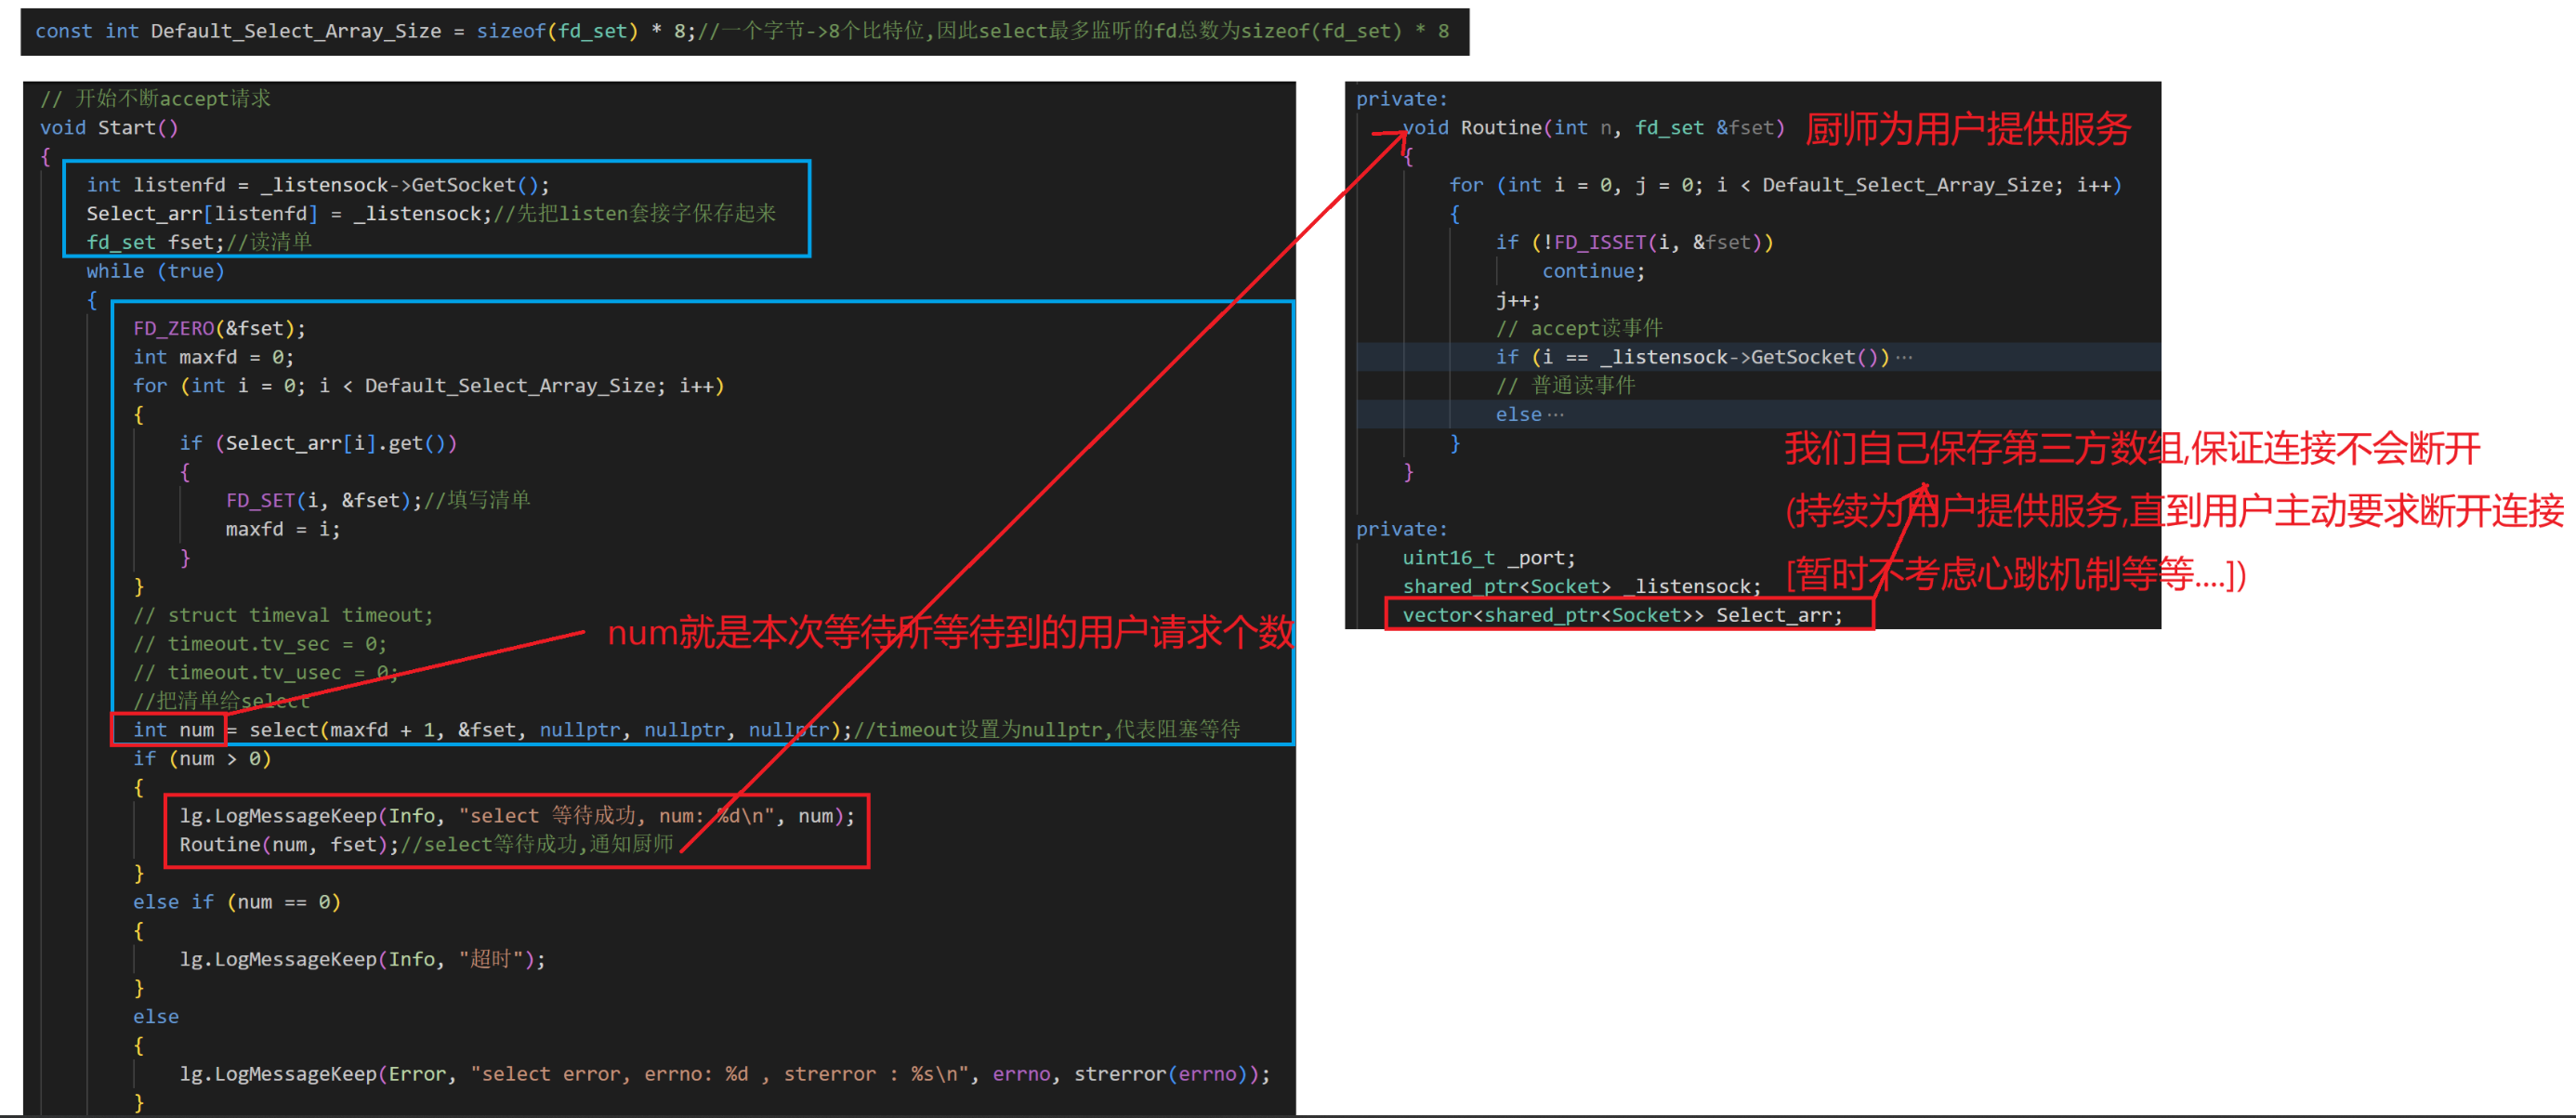Click the 'vector<shared_ptr<Socket>> Select_arr;' member
Image resolution: width=2576 pixels, height=1118 pixels.
1622,615
